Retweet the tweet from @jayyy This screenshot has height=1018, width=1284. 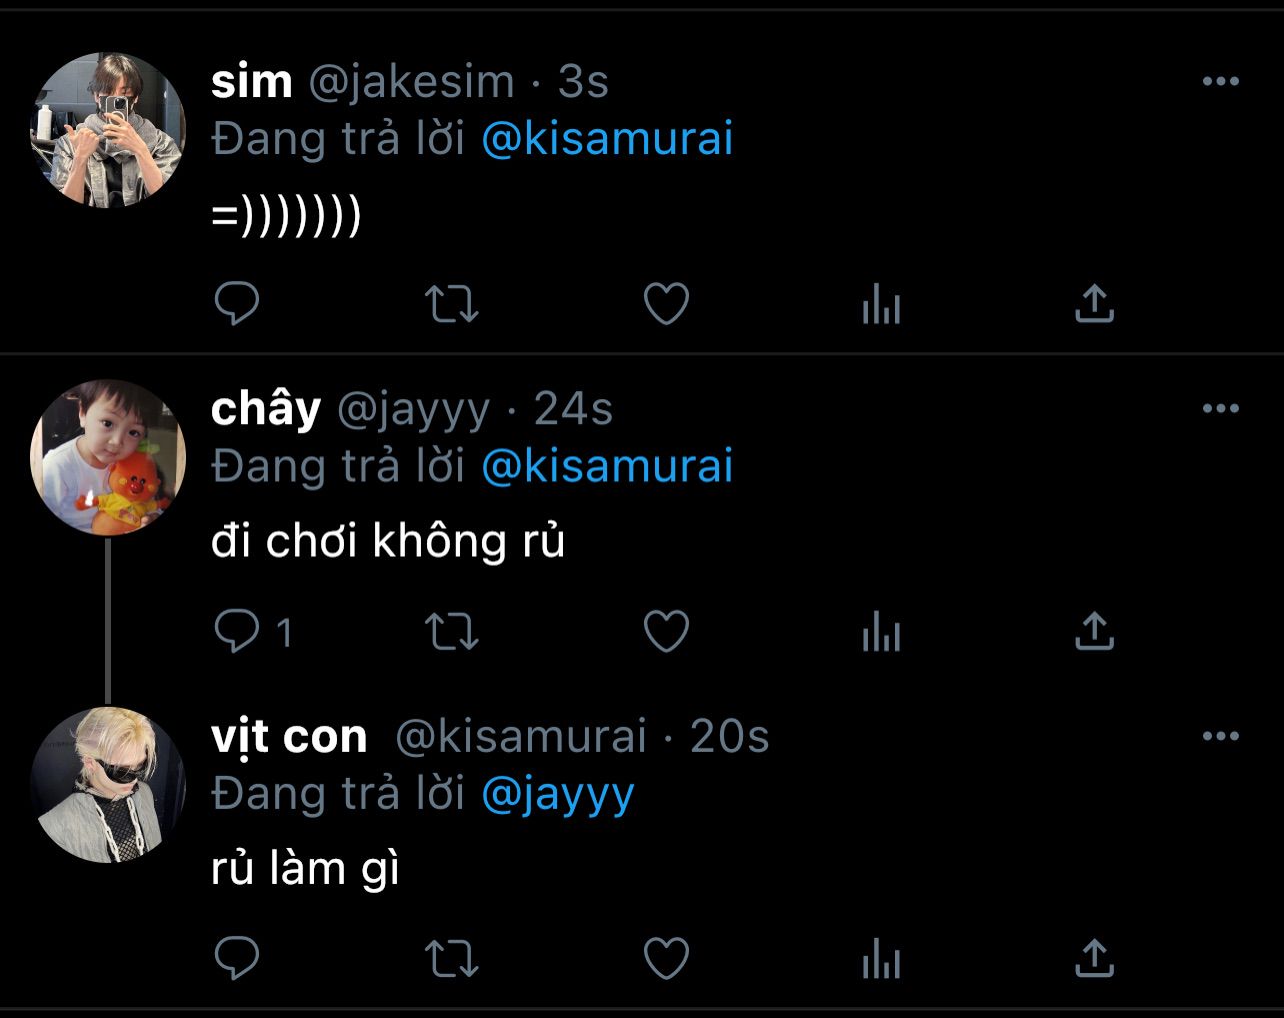452,631
